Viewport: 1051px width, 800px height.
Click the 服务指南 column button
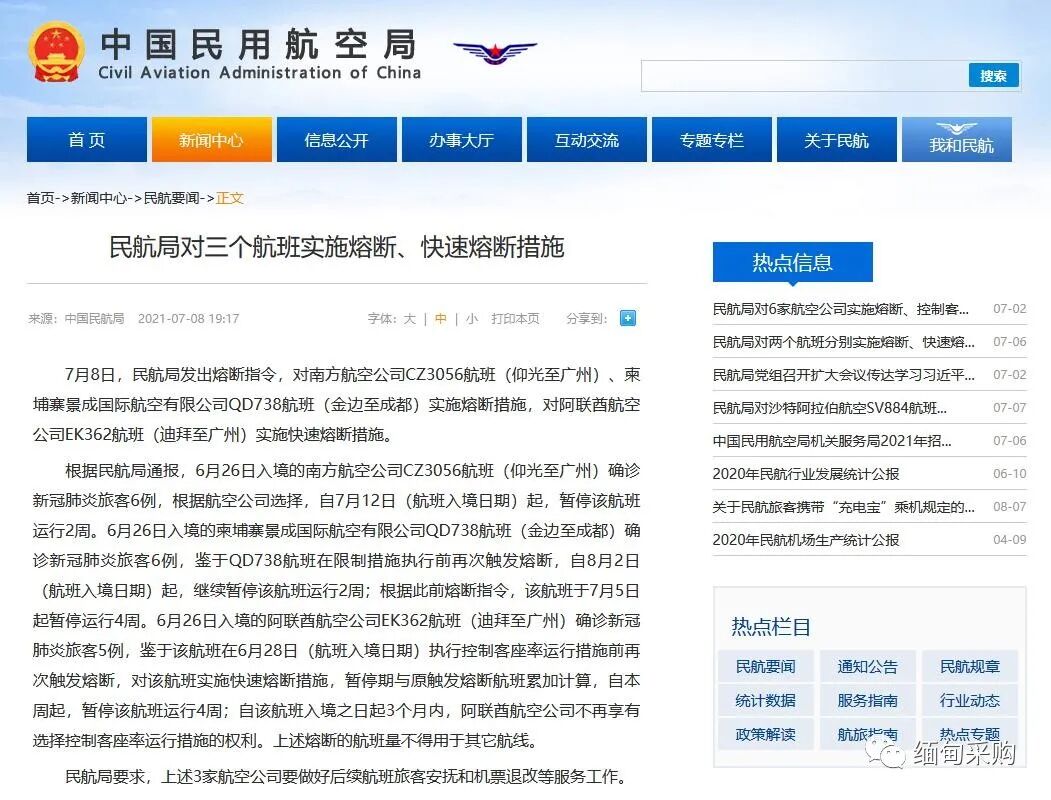[867, 700]
